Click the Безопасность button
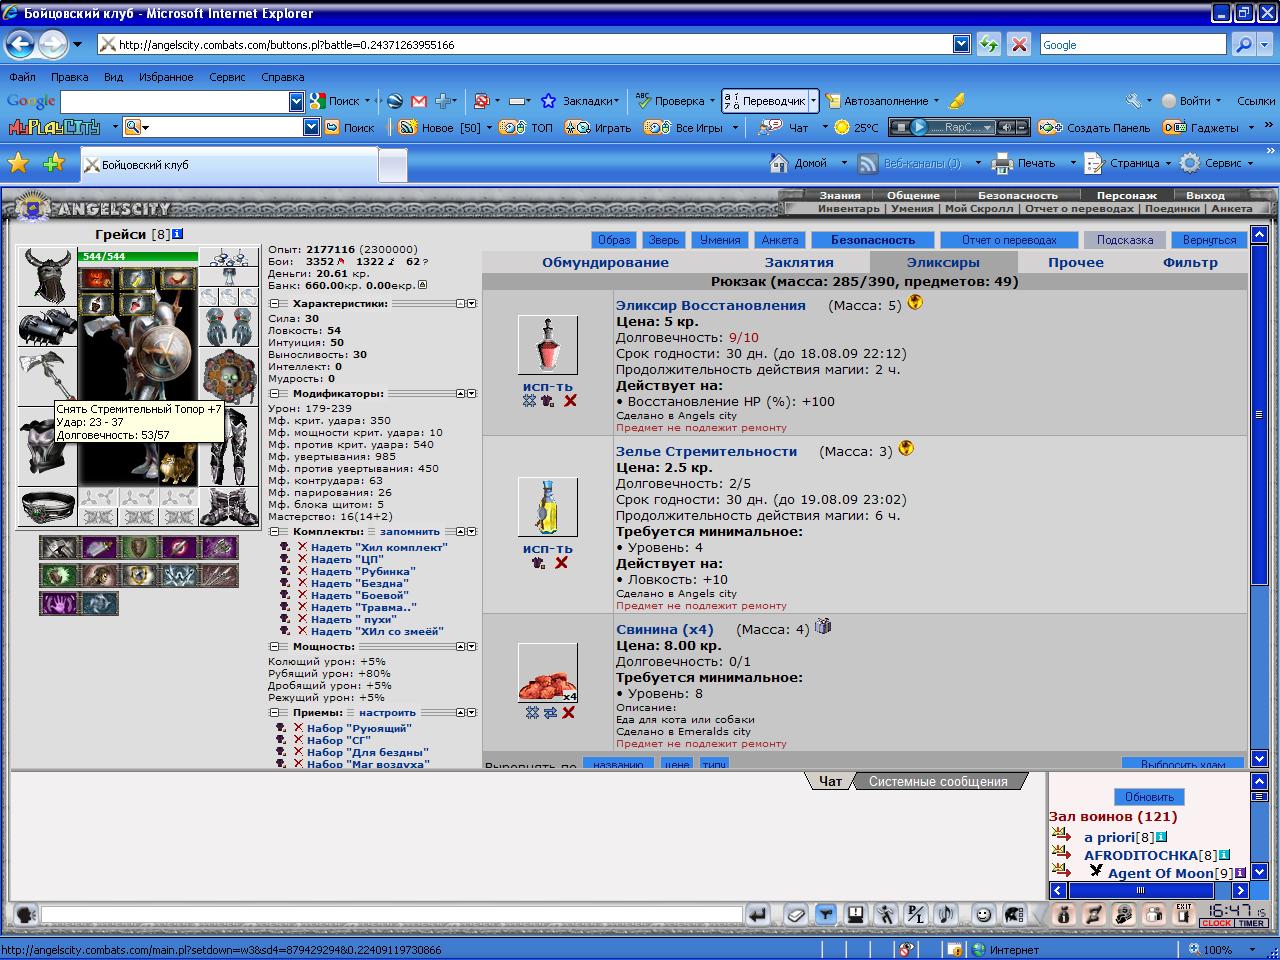Screen dimensions: 1280x960 click(x=872, y=240)
